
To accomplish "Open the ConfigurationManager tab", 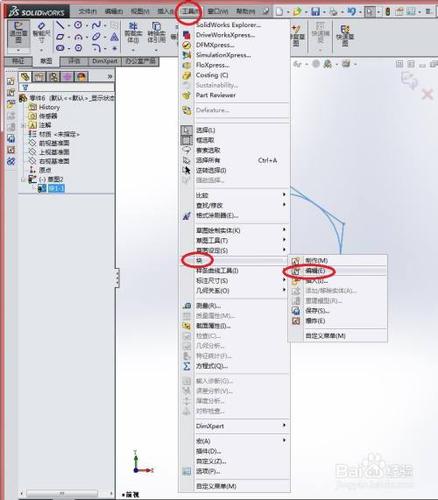I will coord(53,77).
